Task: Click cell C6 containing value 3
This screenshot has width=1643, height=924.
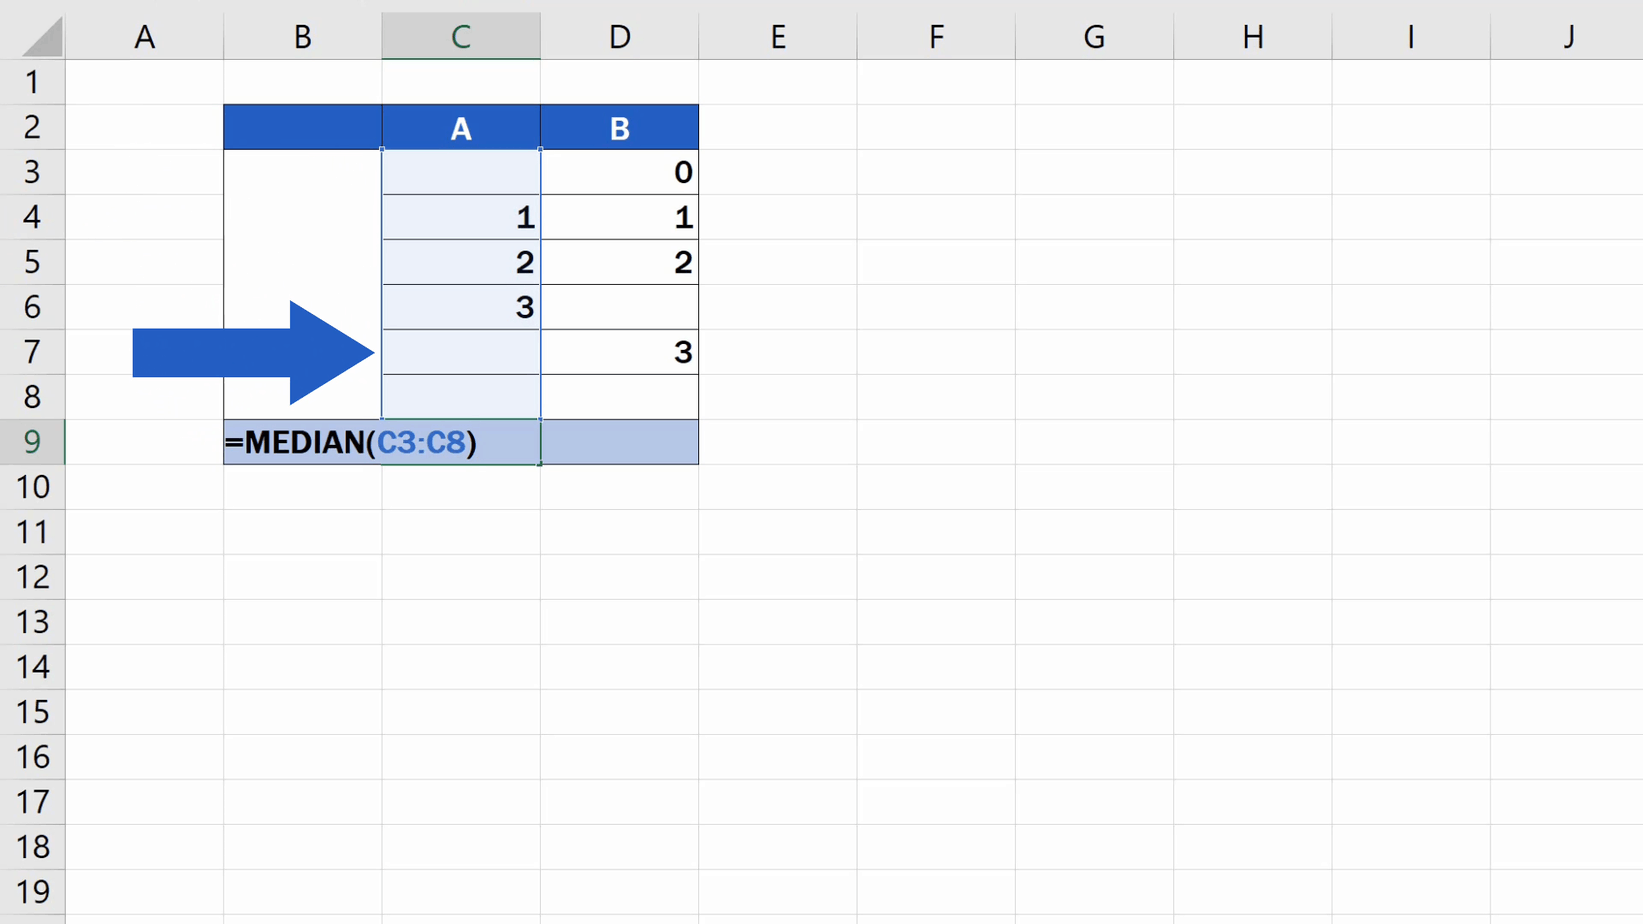Action: (460, 307)
